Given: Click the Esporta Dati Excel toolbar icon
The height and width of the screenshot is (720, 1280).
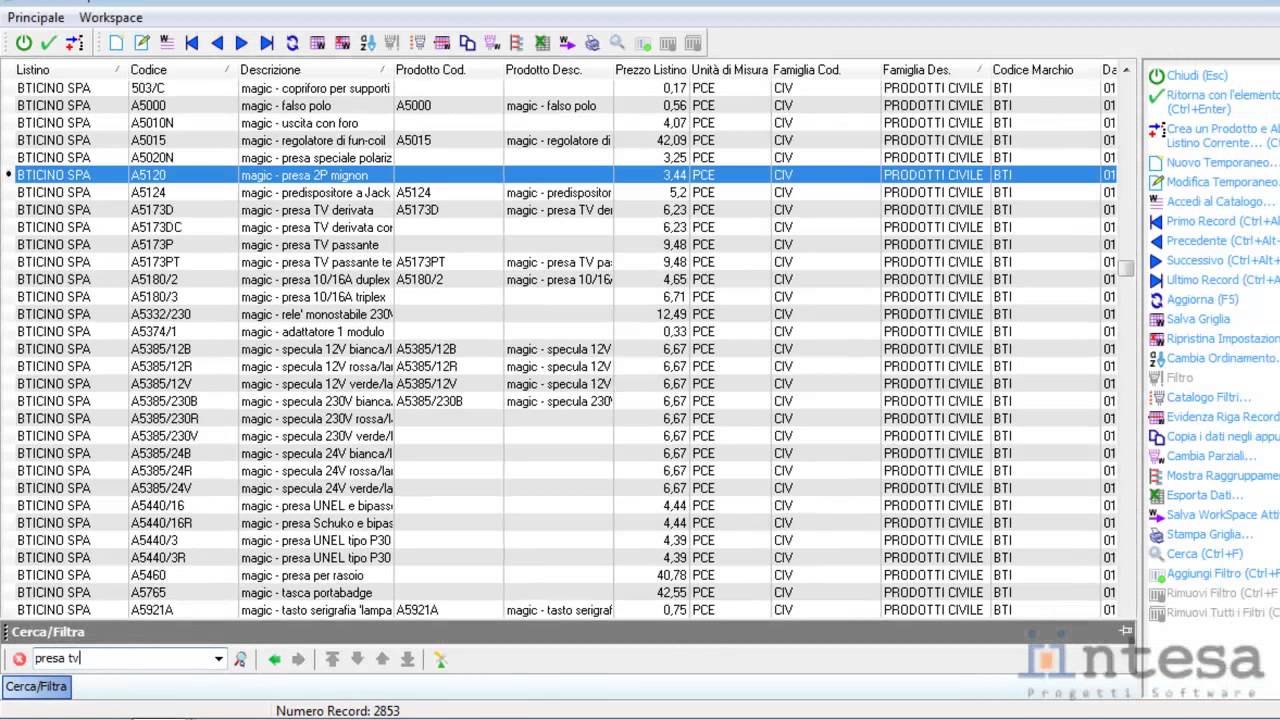Looking at the screenshot, I should coord(542,43).
